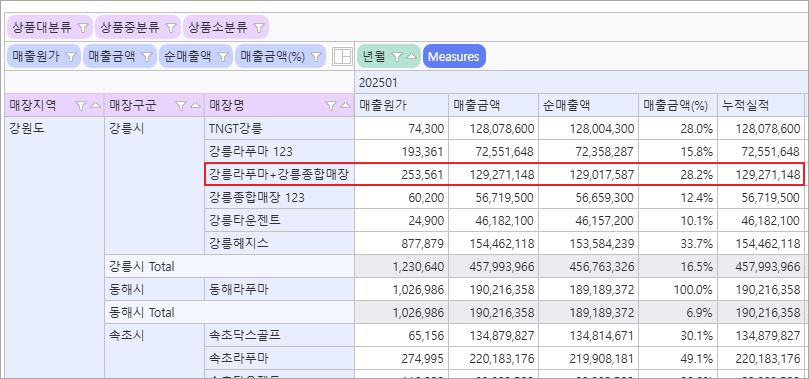Open filter dropdown in 매장명 header

330,106
